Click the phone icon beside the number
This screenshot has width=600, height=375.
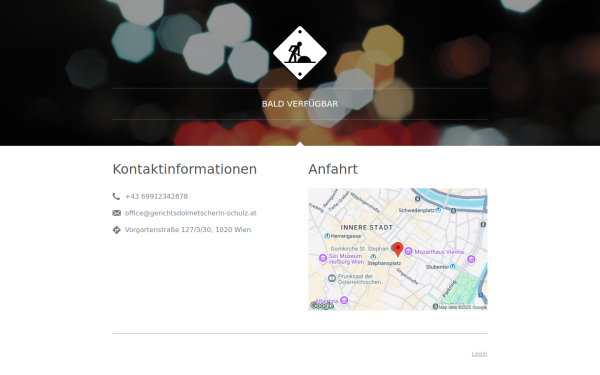[x=116, y=196]
